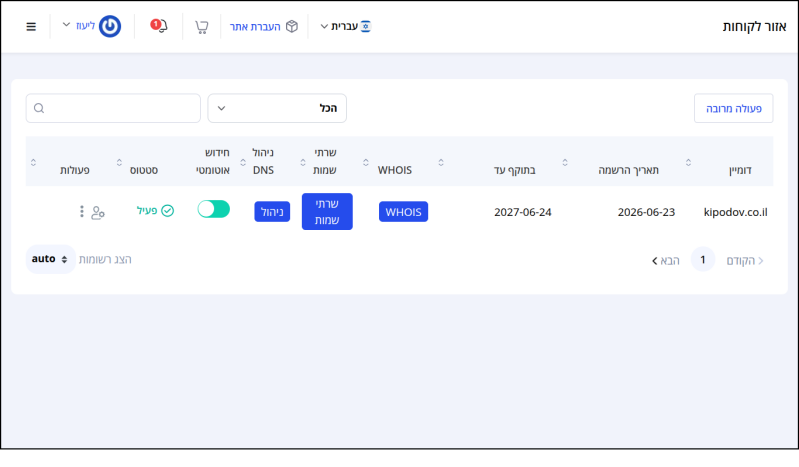Toggle auto-renew switch for kipodov.co.il
This screenshot has height=467, width=799.
[x=214, y=209]
